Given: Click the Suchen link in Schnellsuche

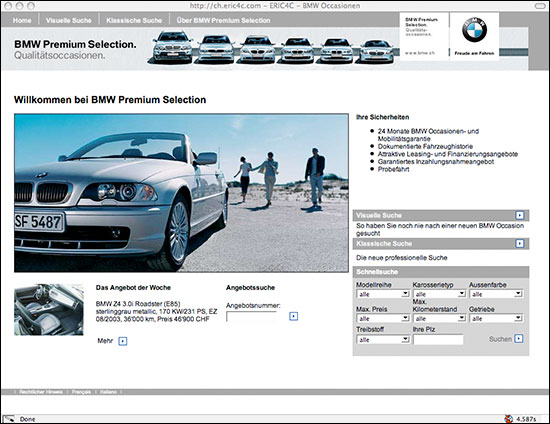Looking at the screenshot, I should (x=500, y=339).
